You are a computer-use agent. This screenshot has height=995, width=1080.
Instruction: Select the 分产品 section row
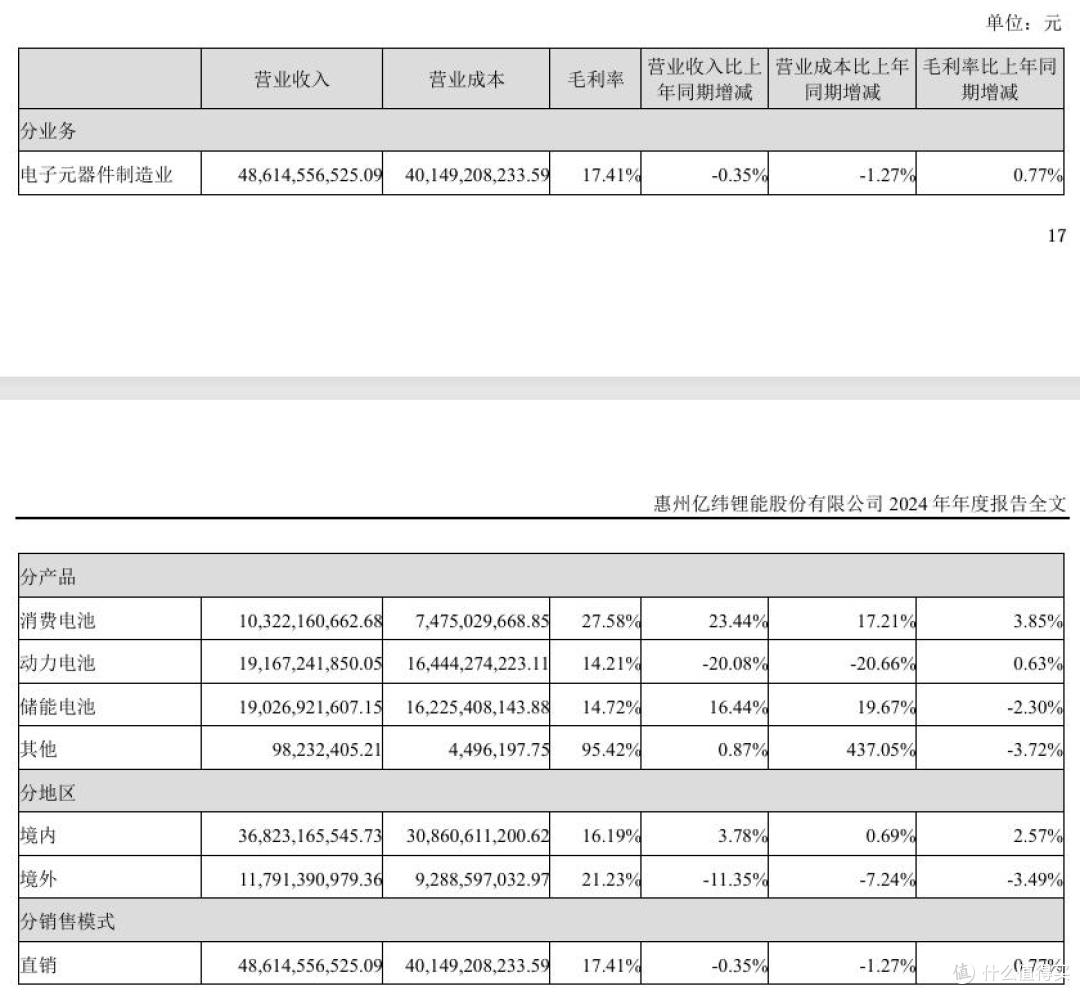pyautogui.click(x=541, y=576)
